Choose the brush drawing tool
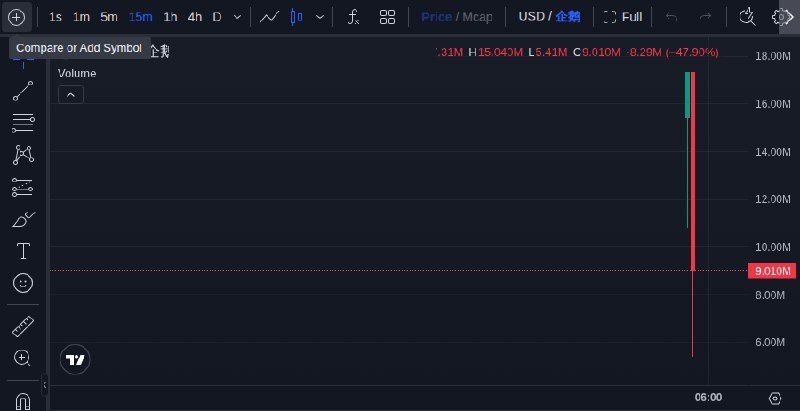This screenshot has height=411, width=800. tap(23, 219)
